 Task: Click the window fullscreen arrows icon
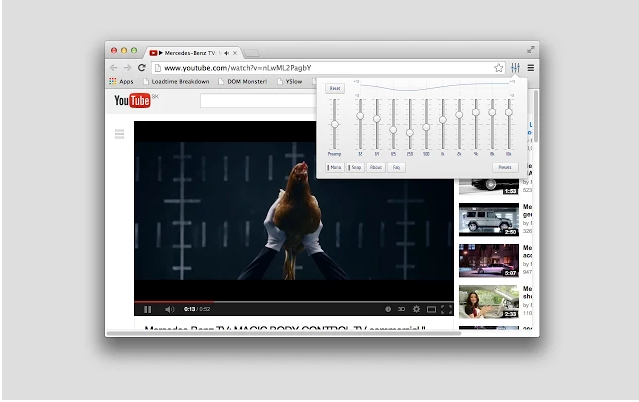point(531,50)
